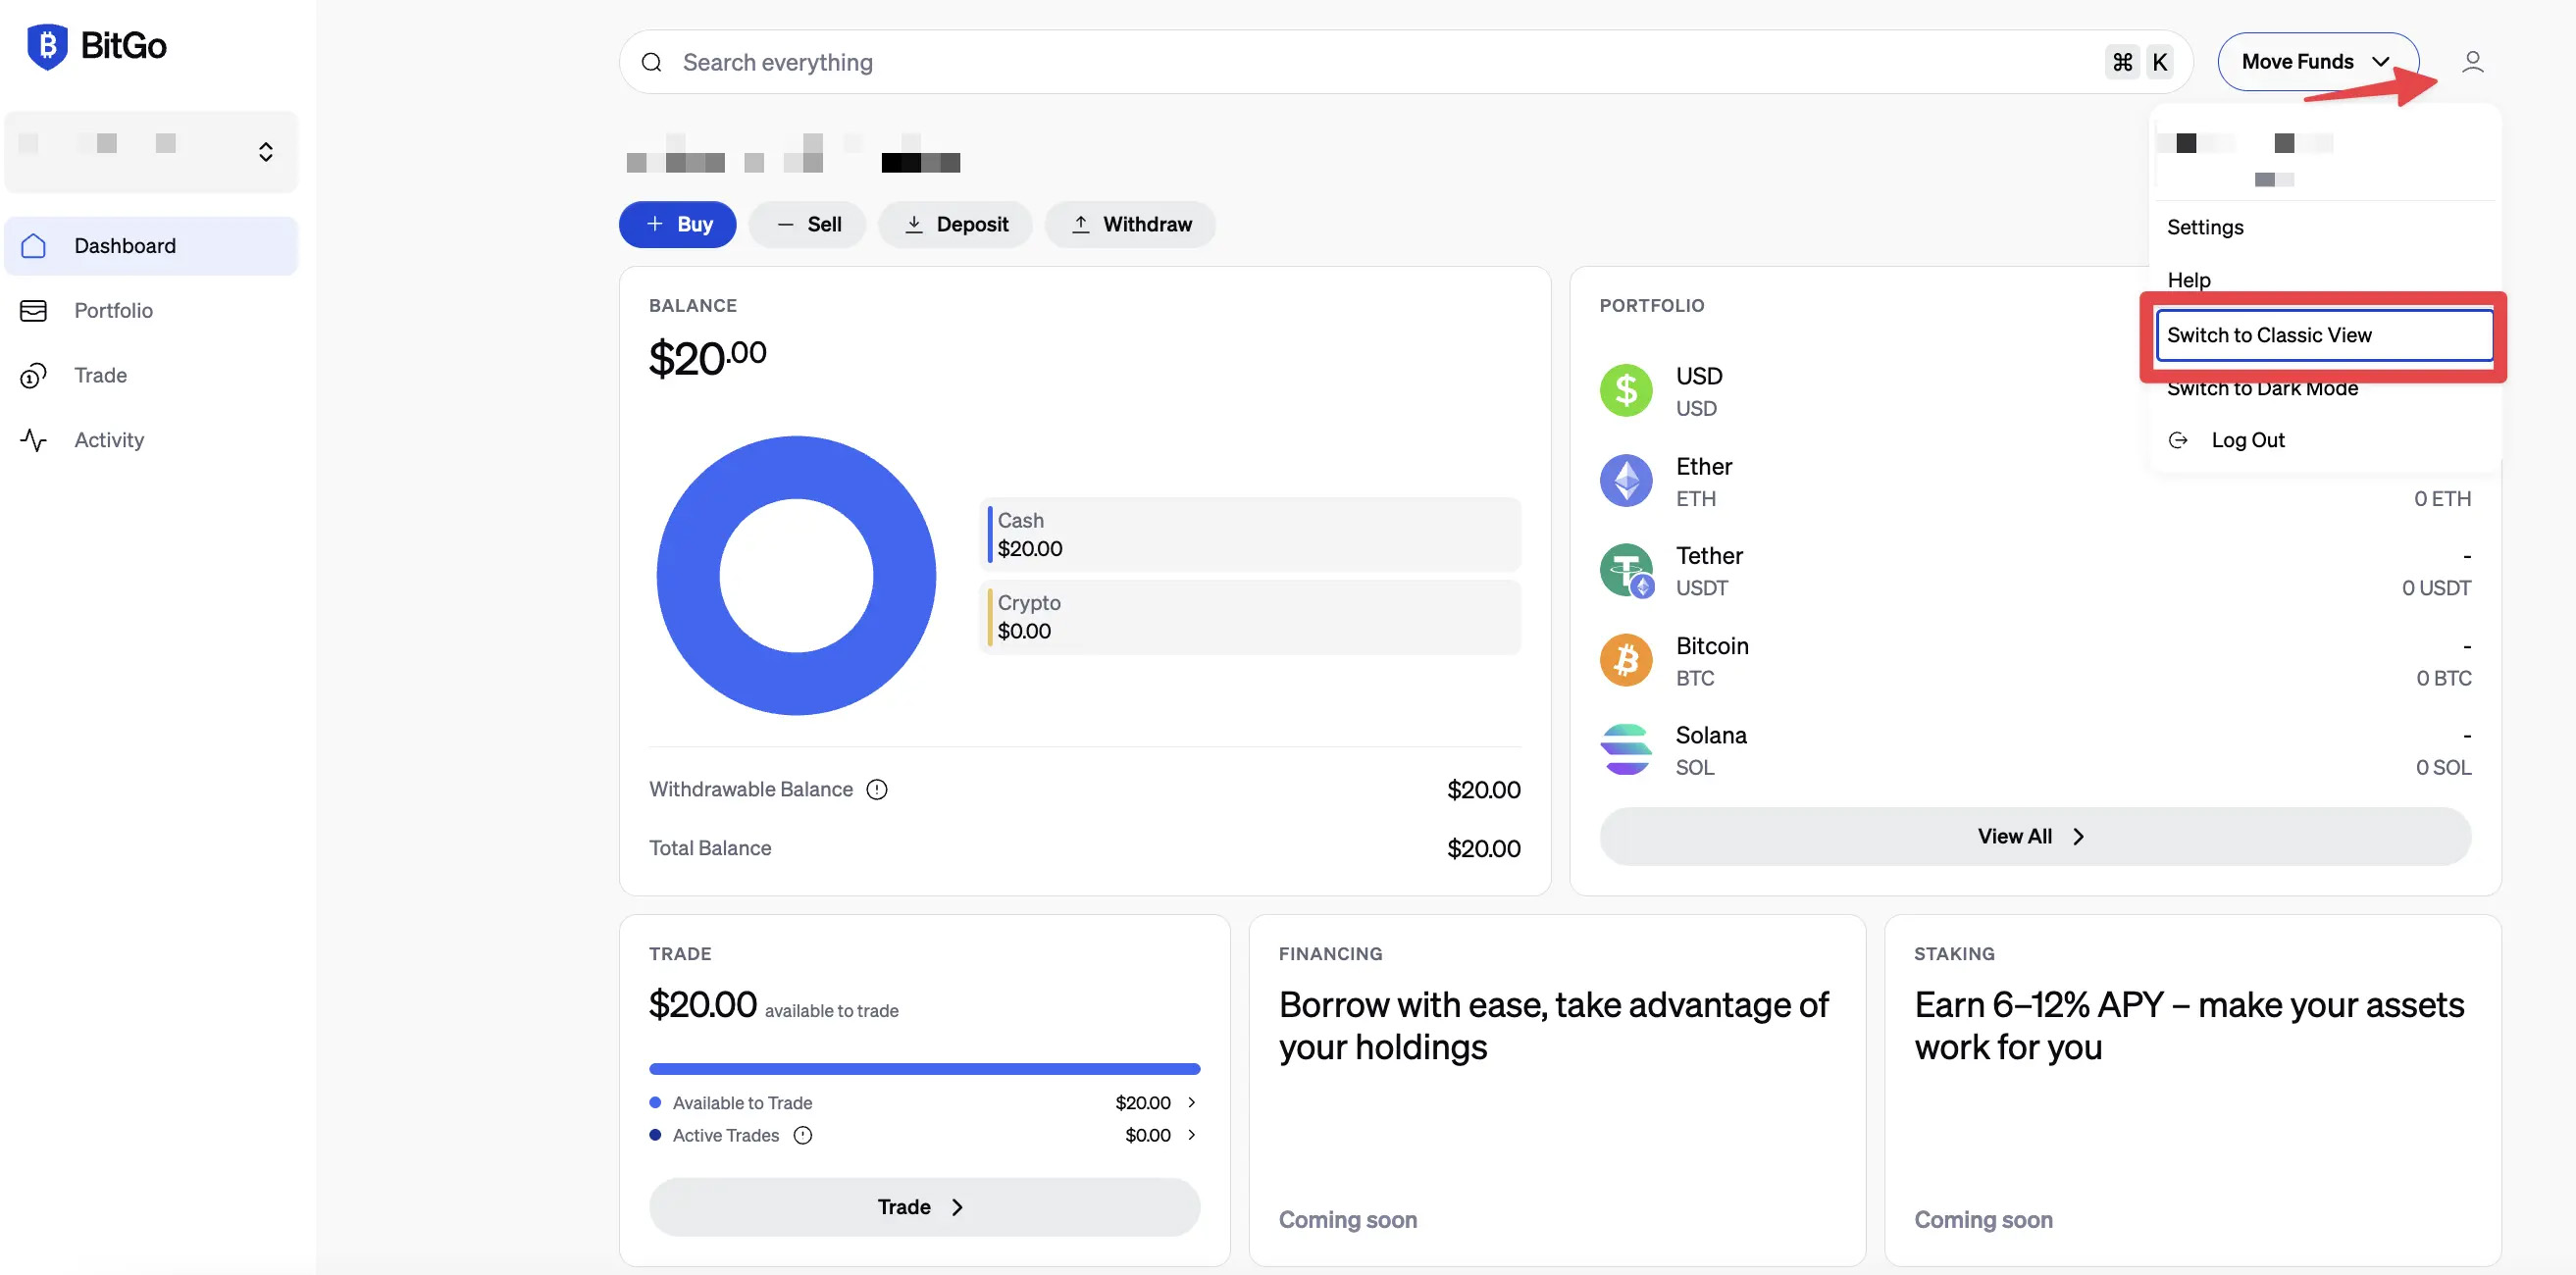2576x1275 pixels.
Task: Click the Bitcoin BTC coin icon
Action: (1626, 659)
